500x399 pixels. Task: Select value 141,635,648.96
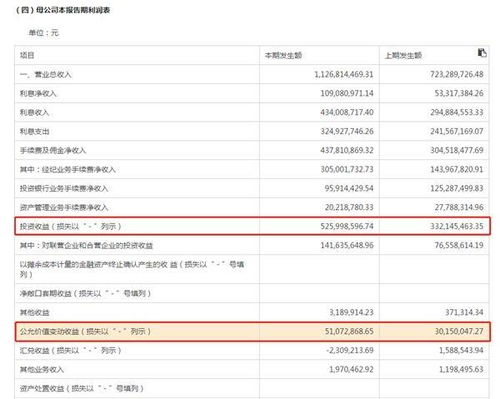coord(347,245)
